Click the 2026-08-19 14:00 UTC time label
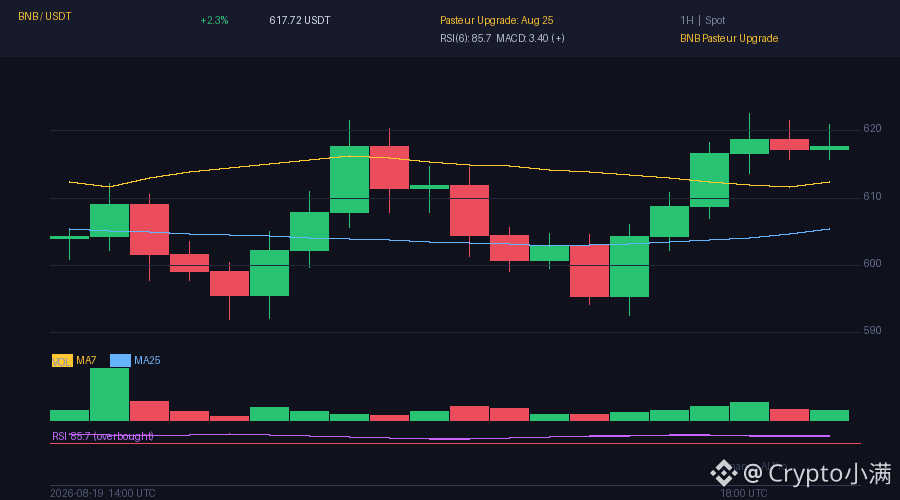Viewport: 900px width, 500px height. pyautogui.click(x=103, y=493)
